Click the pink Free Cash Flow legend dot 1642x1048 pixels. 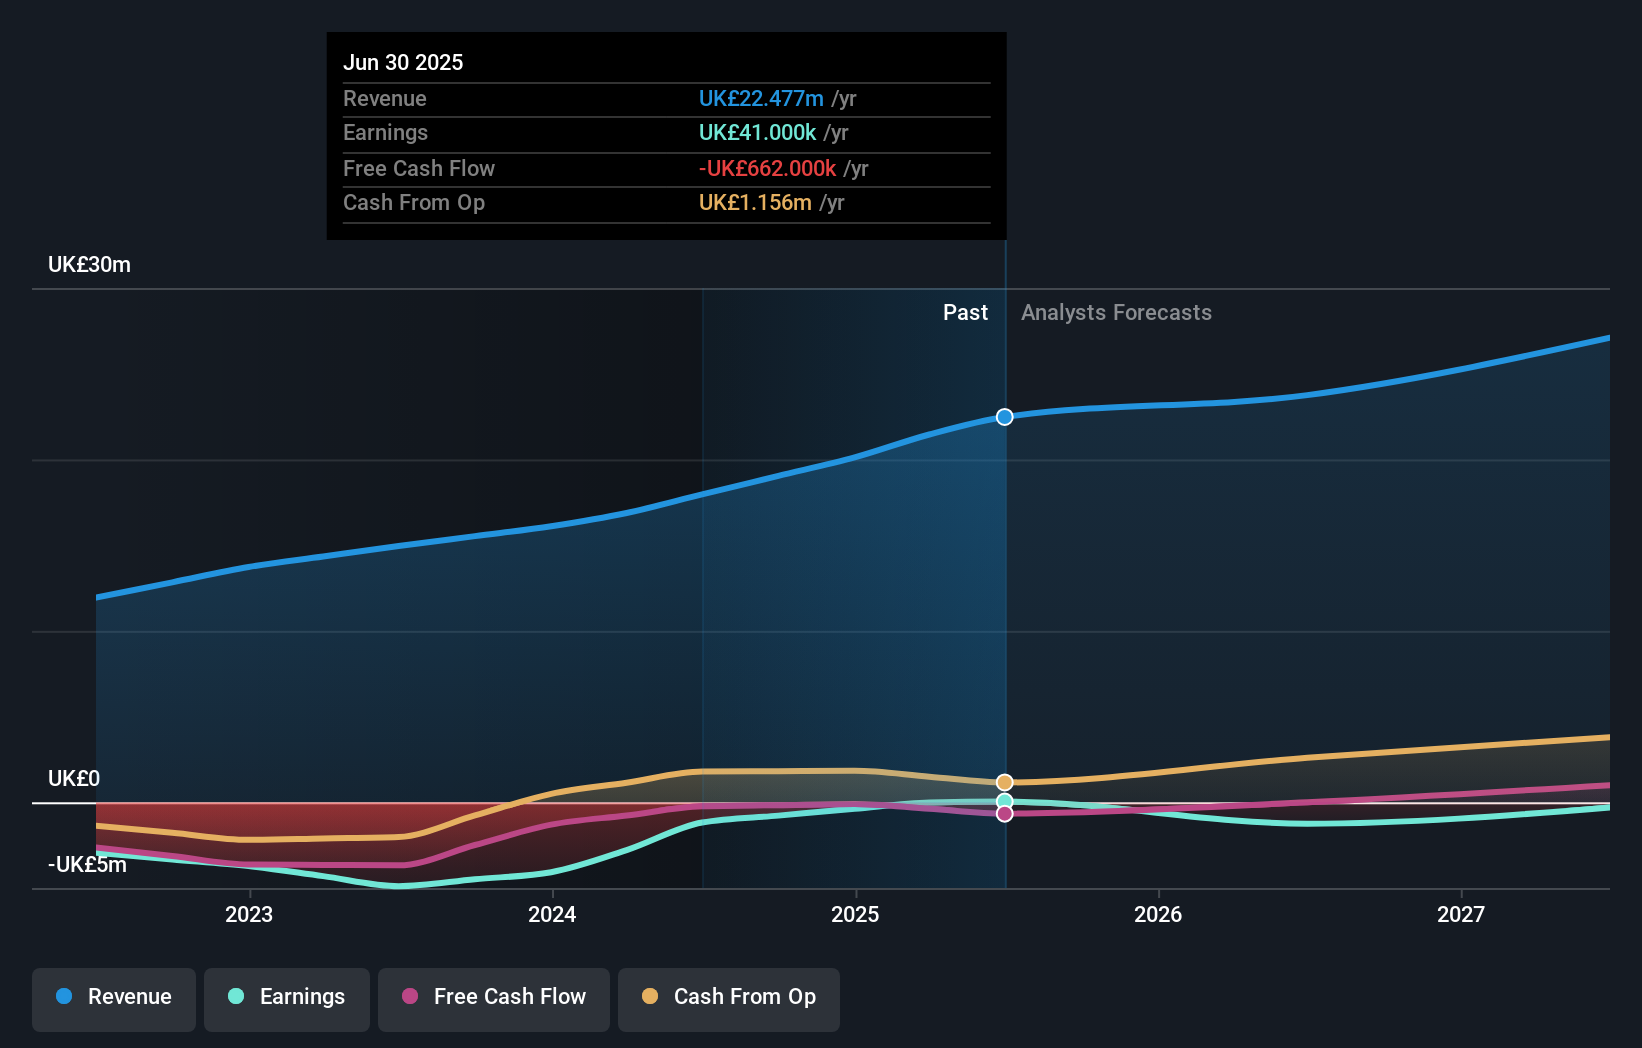pos(410,997)
